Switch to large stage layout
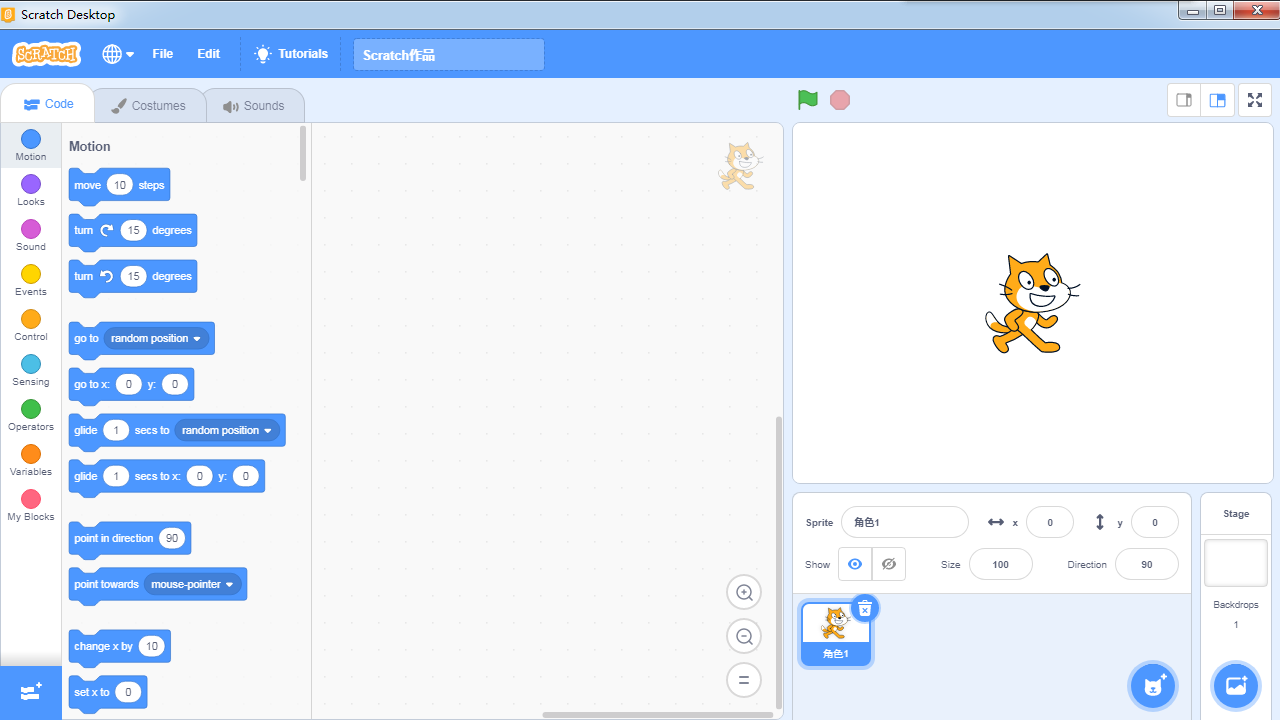Image resolution: width=1280 pixels, height=720 pixels. click(x=1217, y=100)
